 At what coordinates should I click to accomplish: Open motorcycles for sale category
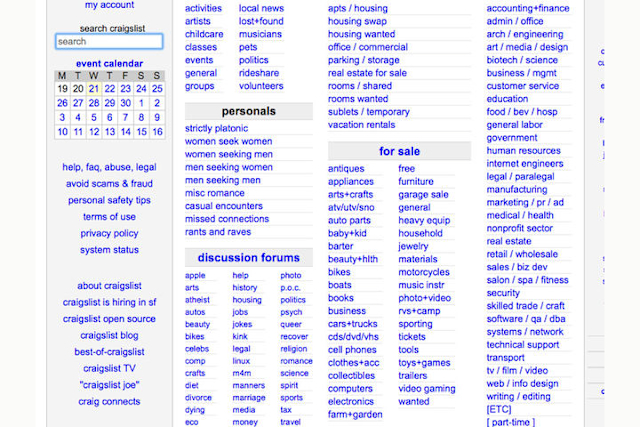click(x=424, y=272)
